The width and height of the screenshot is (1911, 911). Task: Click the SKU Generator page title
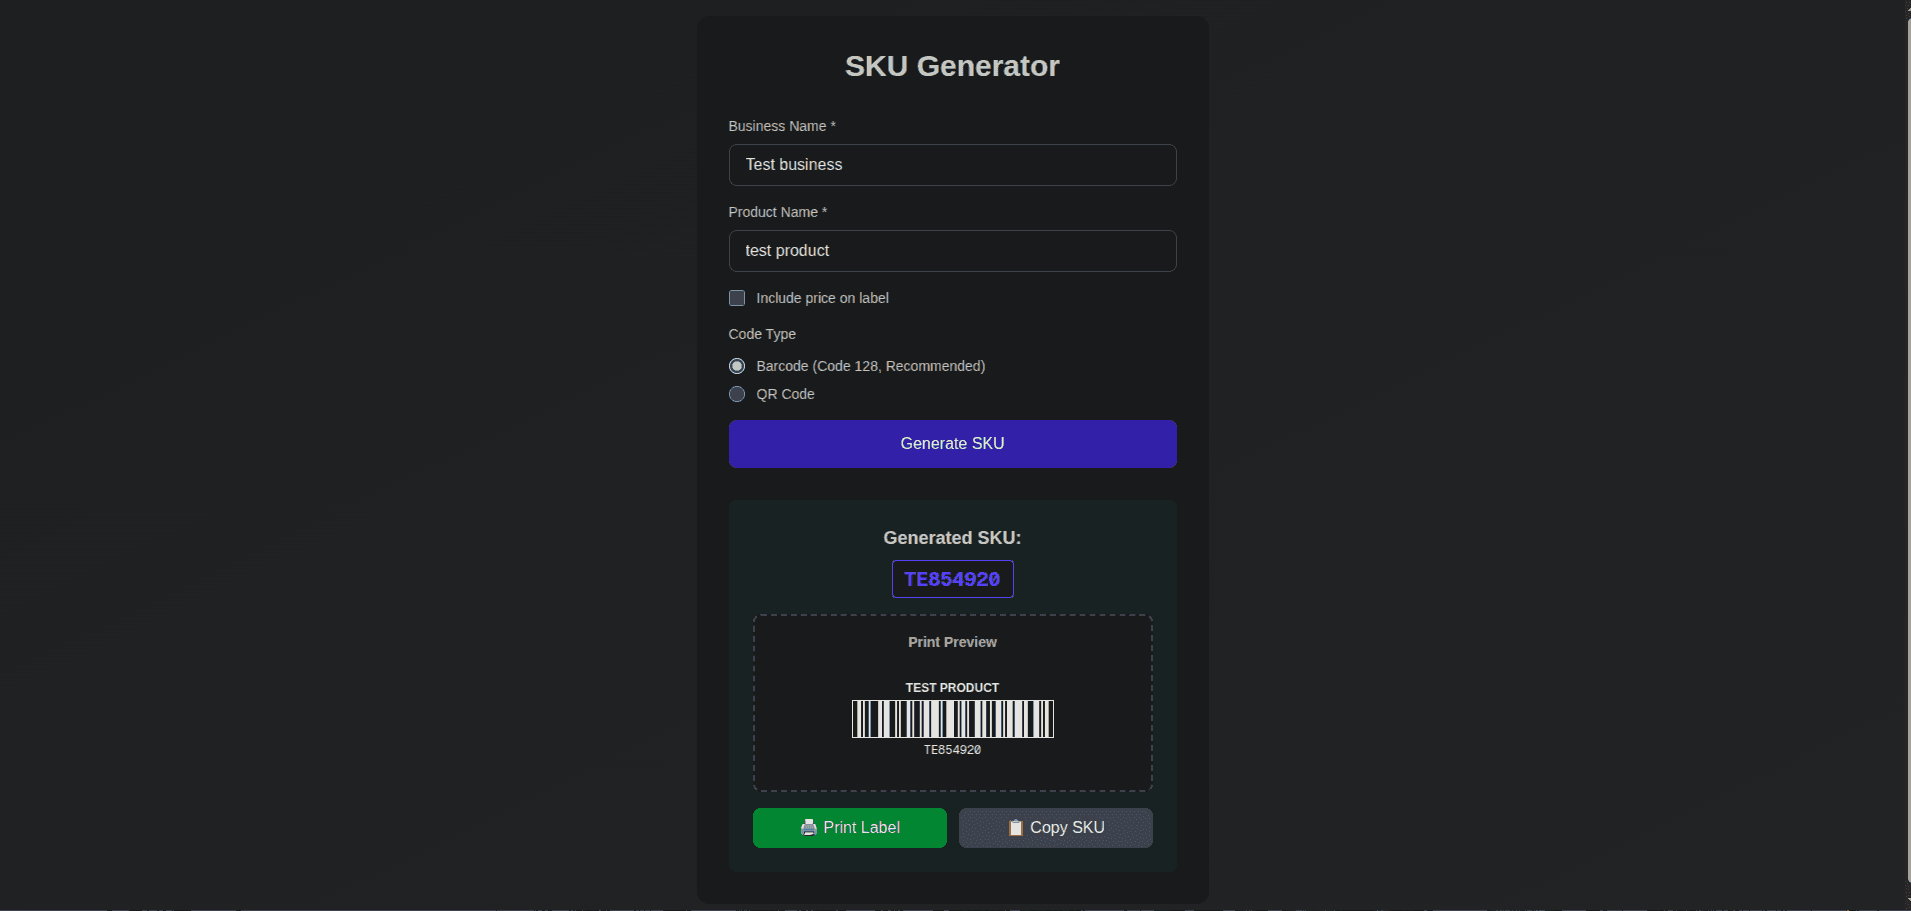[951, 66]
